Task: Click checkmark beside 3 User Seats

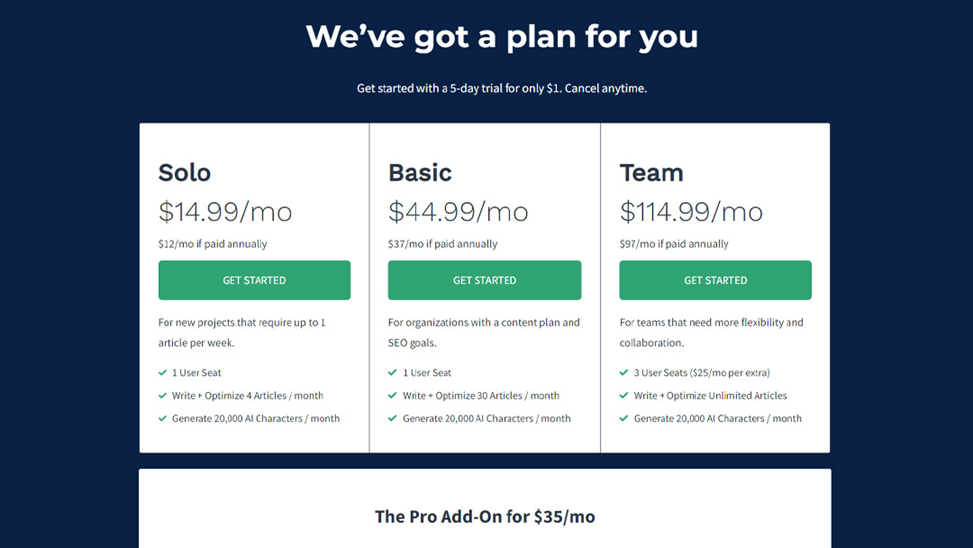Action: pyautogui.click(x=624, y=372)
